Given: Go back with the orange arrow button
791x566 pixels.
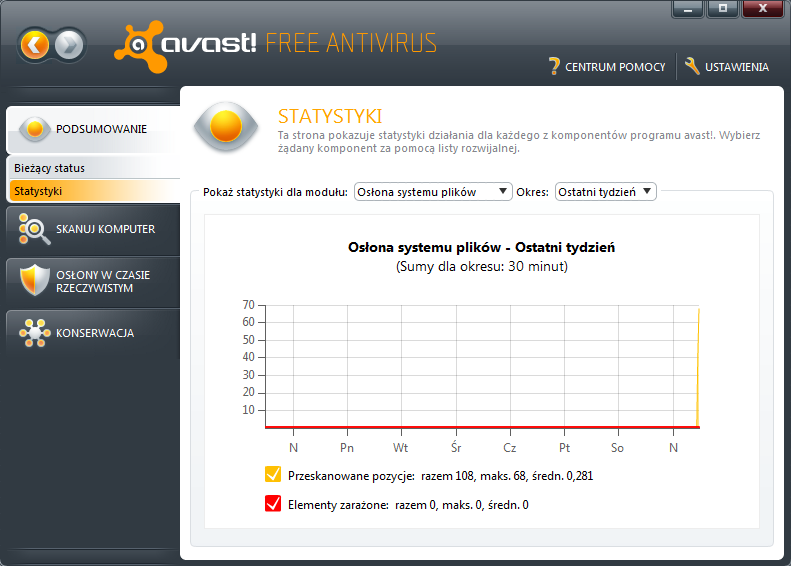Looking at the screenshot, I should [35, 45].
